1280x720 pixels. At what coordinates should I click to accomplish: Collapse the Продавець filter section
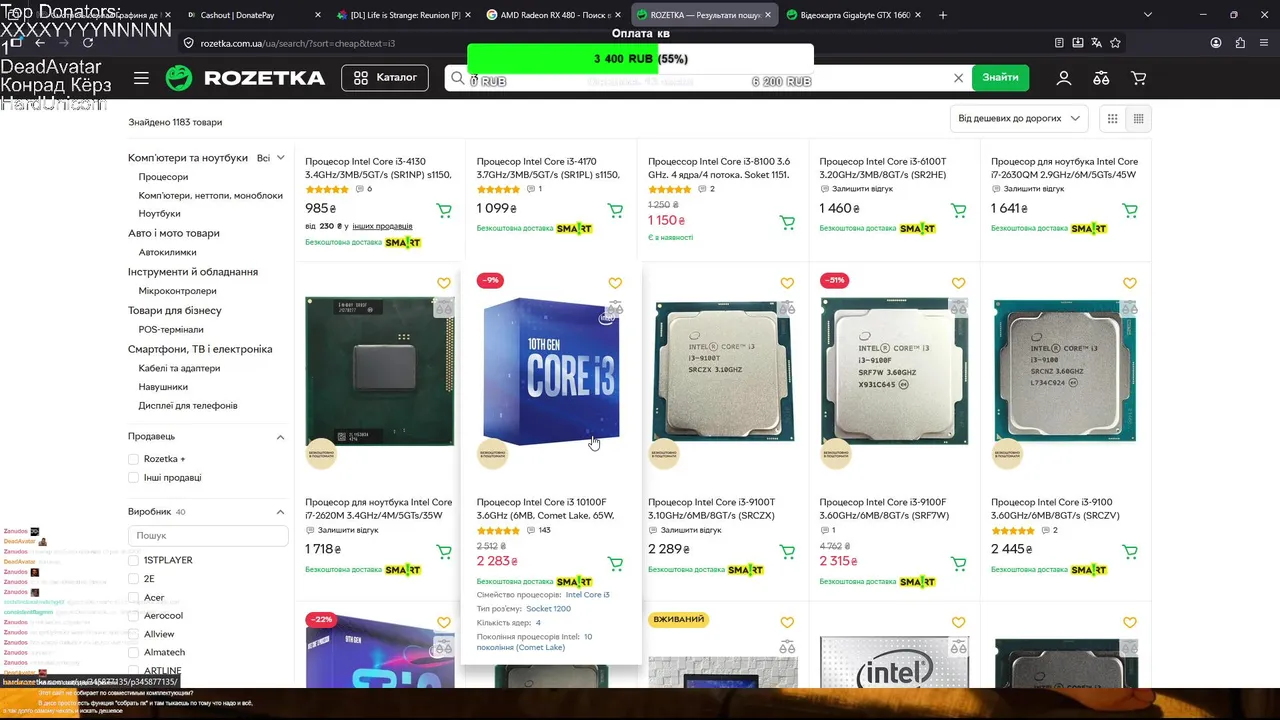[281, 437]
